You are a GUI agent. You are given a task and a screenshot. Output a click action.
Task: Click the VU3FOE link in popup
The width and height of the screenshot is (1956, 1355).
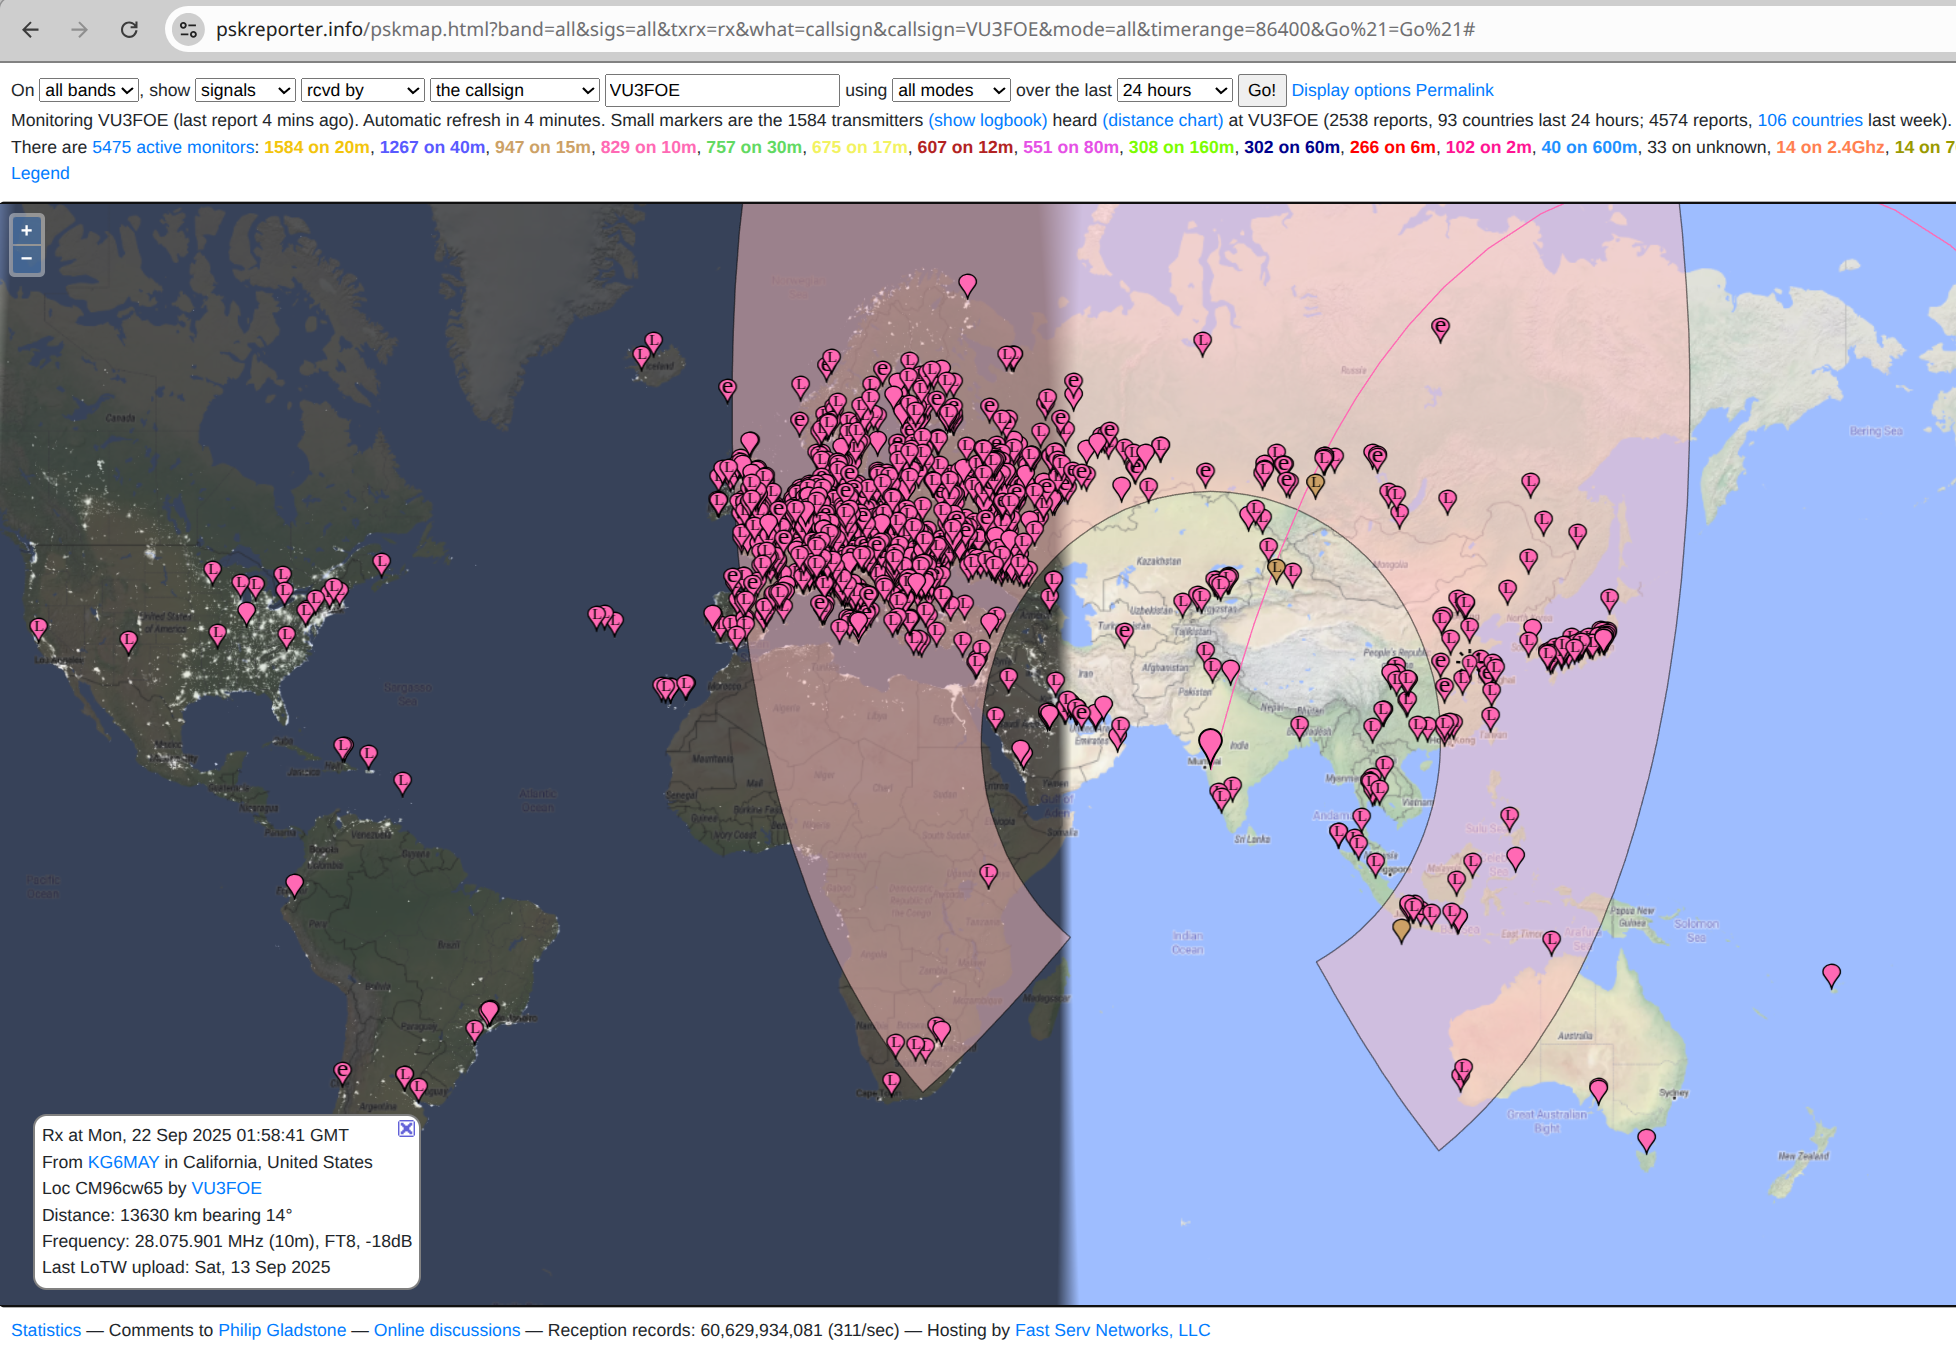(227, 1188)
